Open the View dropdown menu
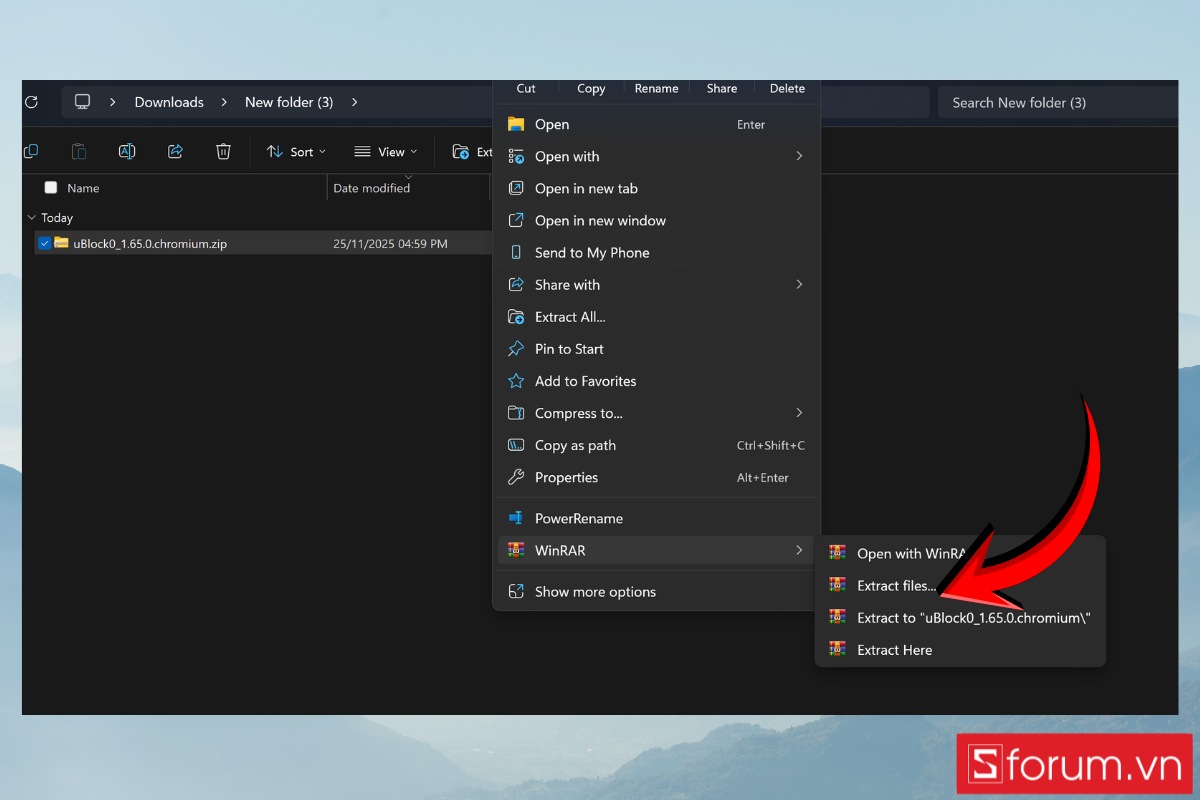Image resolution: width=1200 pixels, height=800 pixels. [x=385, y=151]
